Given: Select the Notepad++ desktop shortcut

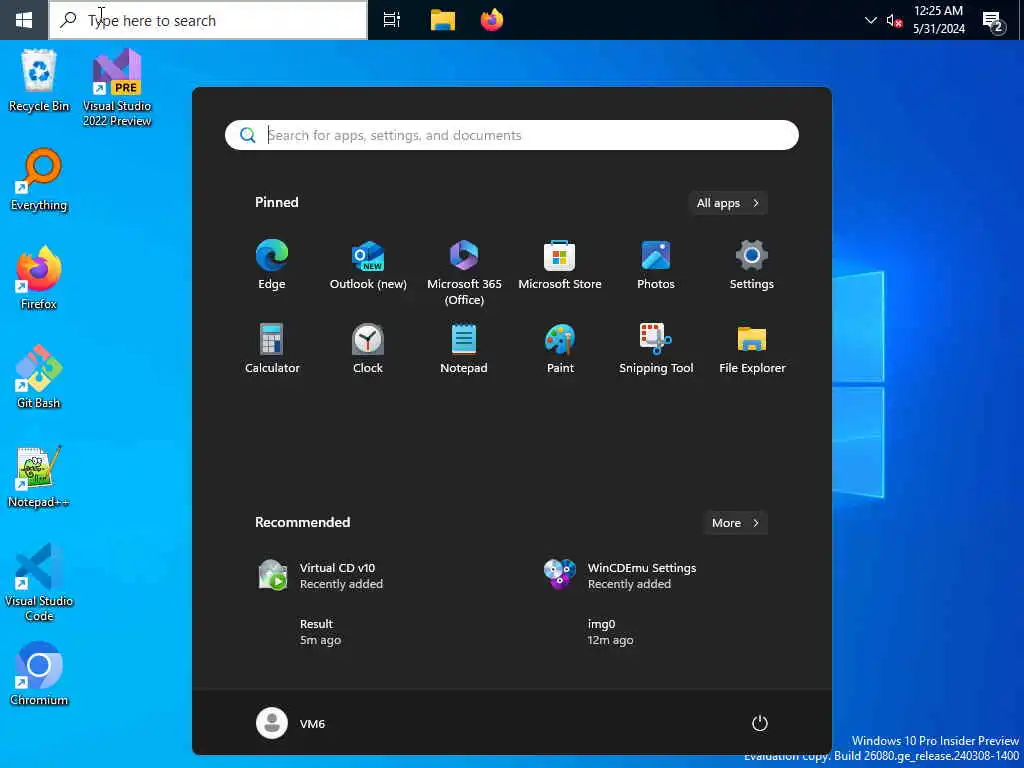Looking at the screenshot, I should 39,477.
